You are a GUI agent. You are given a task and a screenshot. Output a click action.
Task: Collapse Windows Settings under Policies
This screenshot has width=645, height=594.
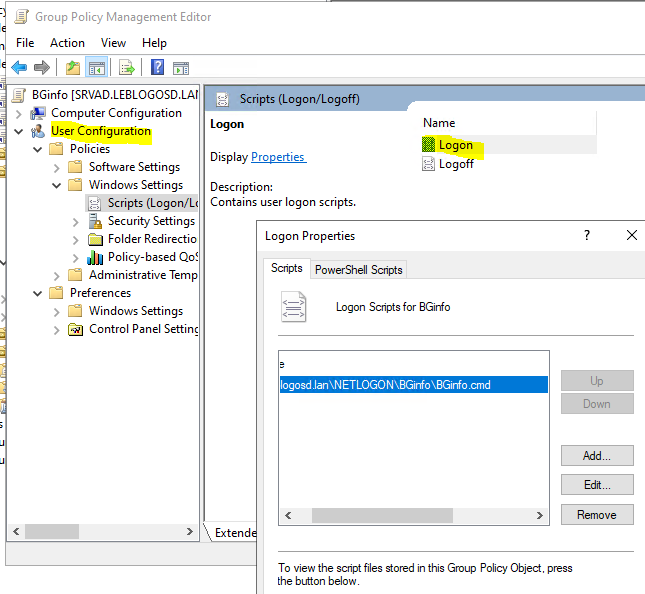pyautogui.click(x=56, y=186)
